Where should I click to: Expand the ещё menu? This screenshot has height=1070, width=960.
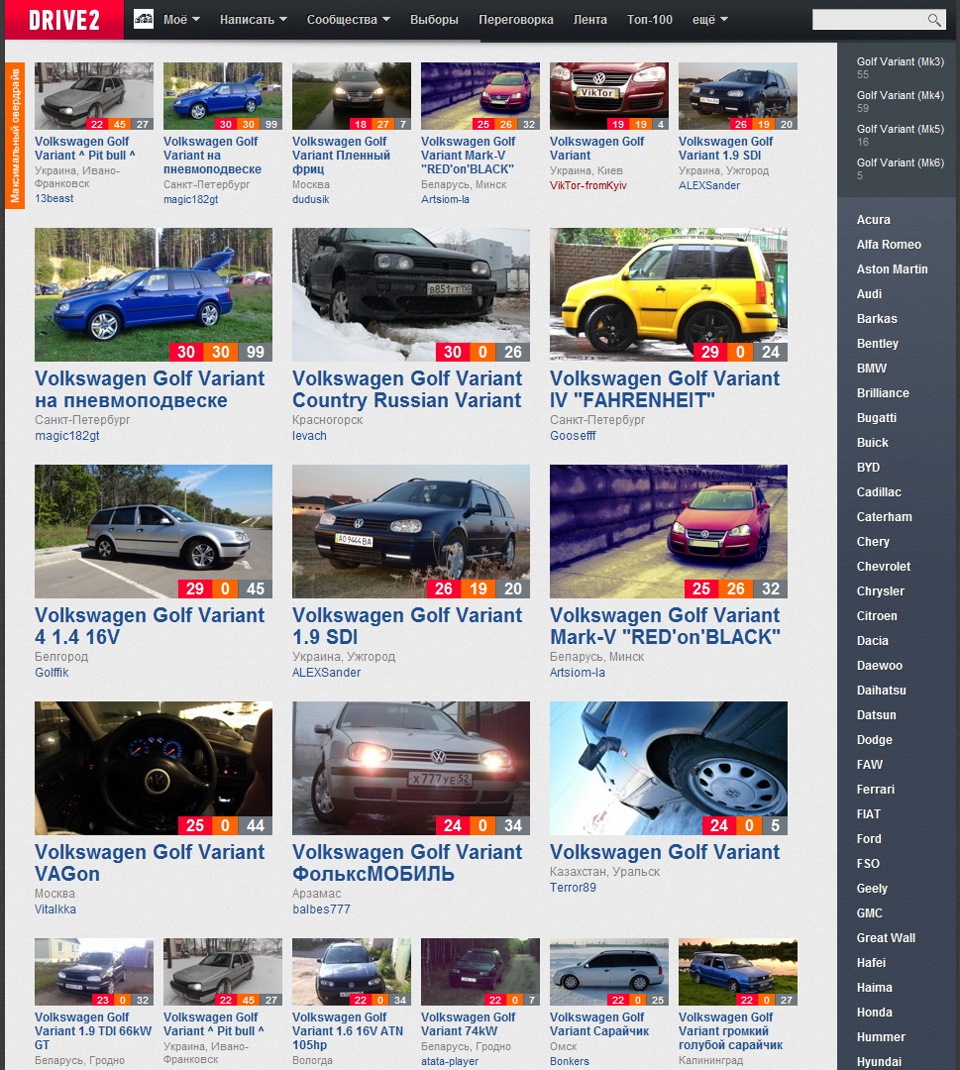click(710, 20)
